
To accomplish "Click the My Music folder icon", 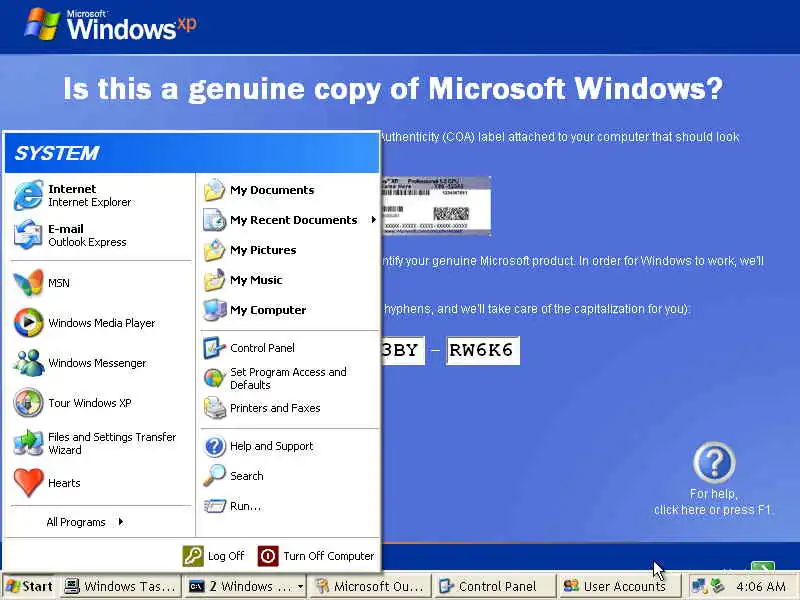I will coord(214,280).
